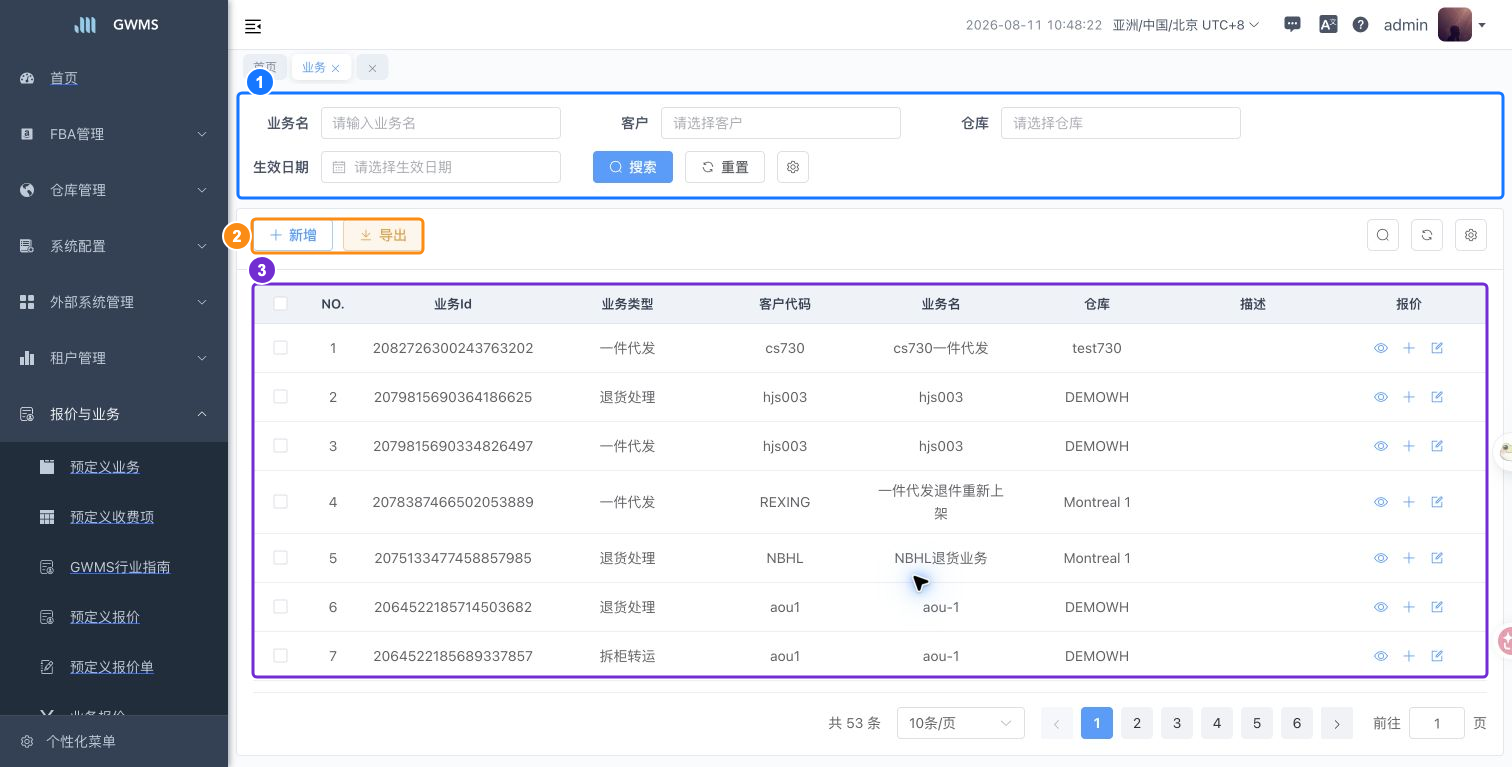
Task: Open 10条/页 page size dropdown
Action: (961, 723)
